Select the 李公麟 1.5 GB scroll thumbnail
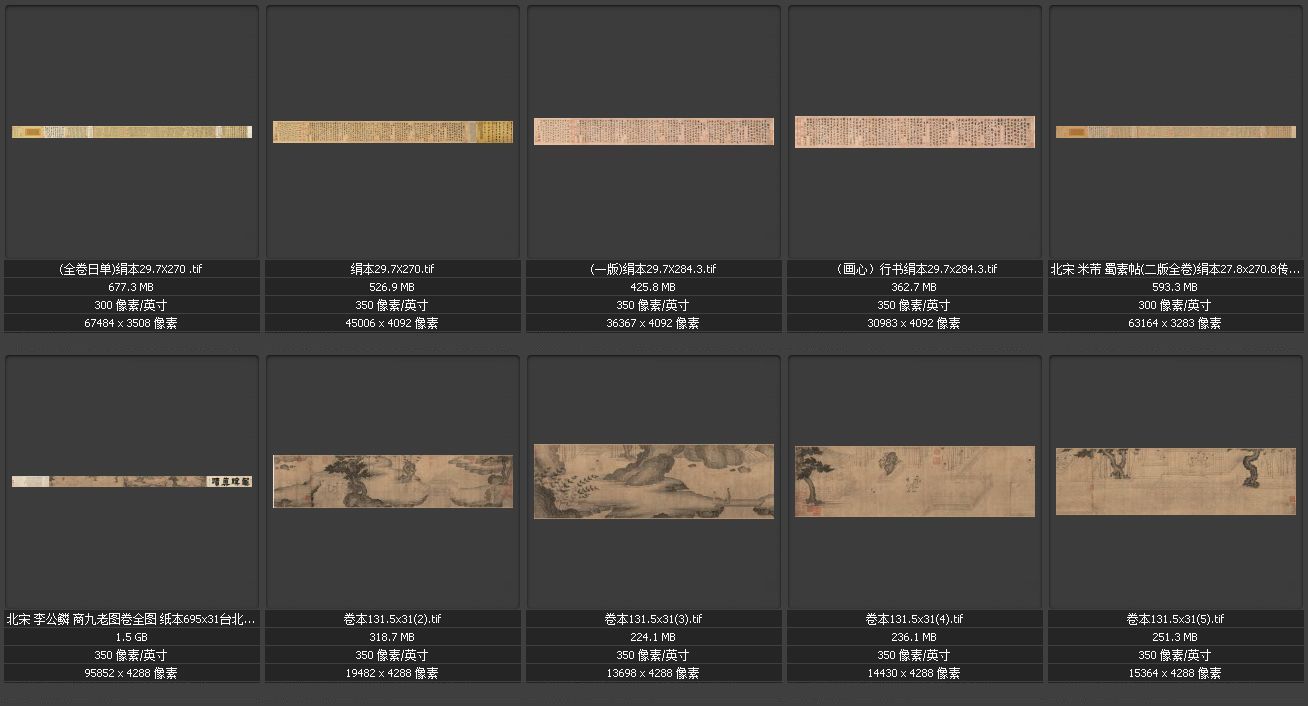The height and width of the screenshot is (706, 1308). tap(132, 482)
